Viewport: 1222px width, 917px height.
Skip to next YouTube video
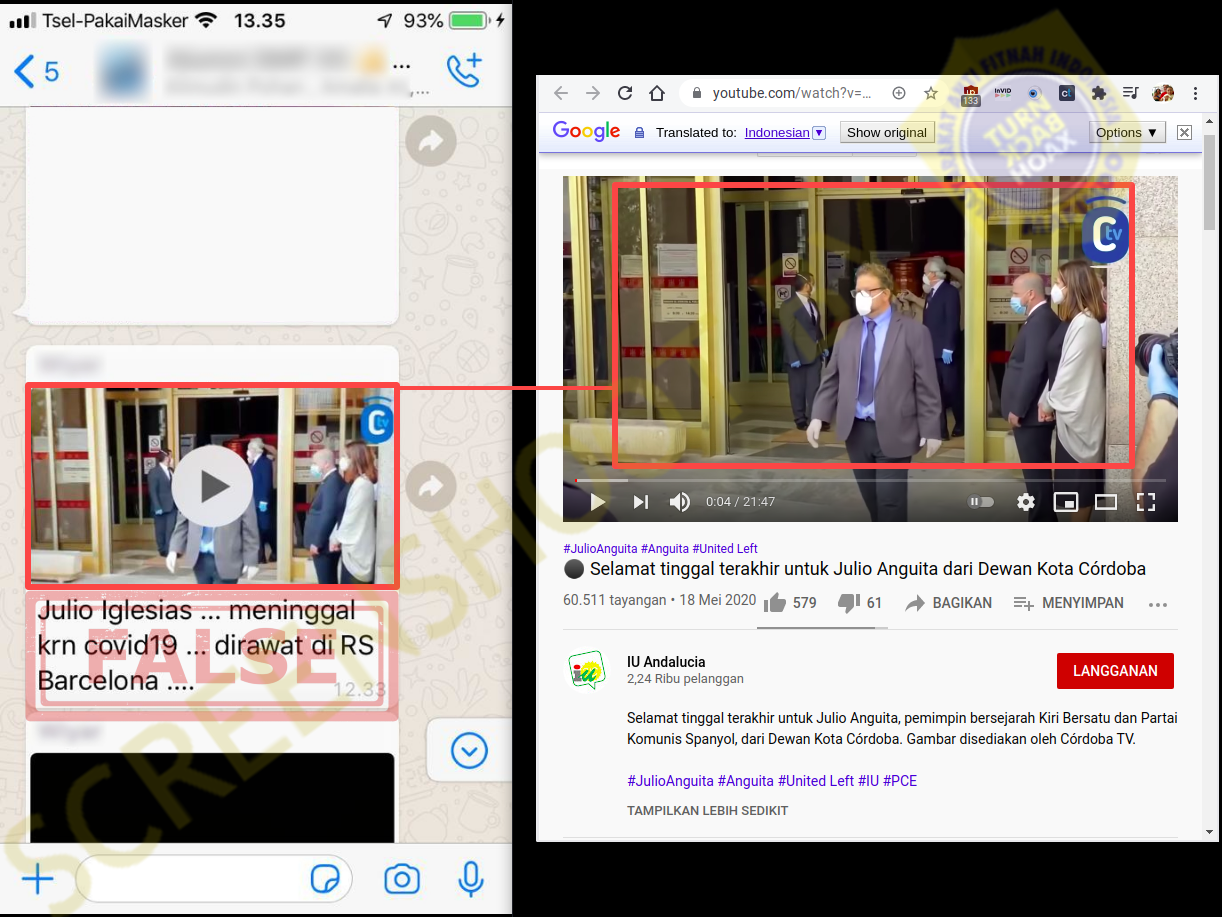tap(641, 502)
